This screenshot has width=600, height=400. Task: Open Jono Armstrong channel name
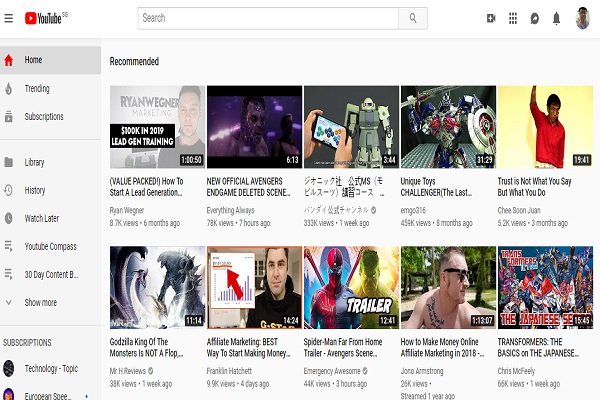[x=422, y=371]
